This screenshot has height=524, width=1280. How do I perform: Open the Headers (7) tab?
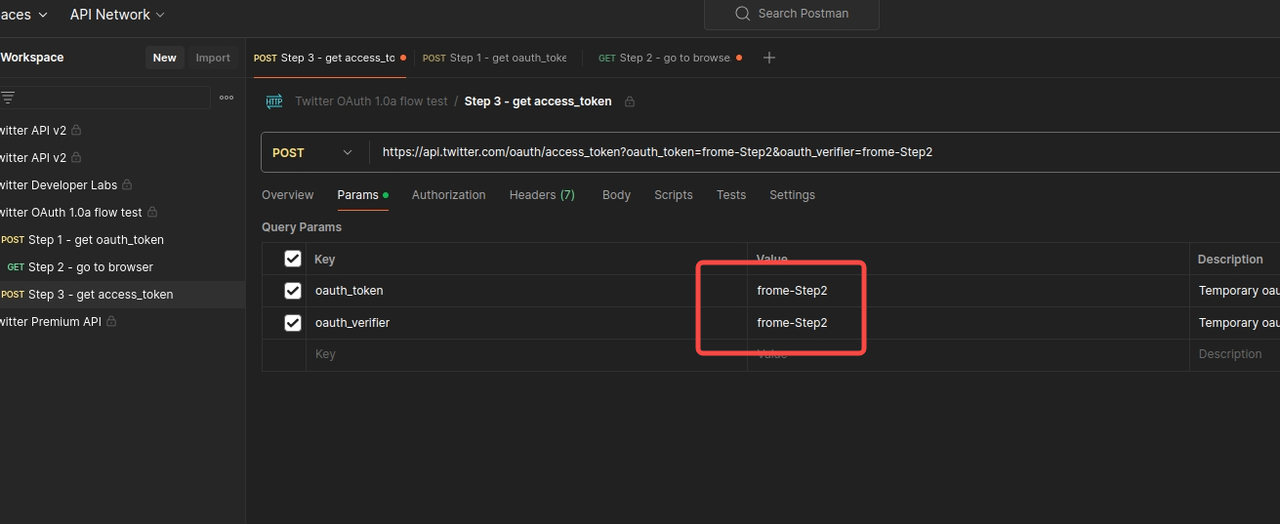click(542, 195)
